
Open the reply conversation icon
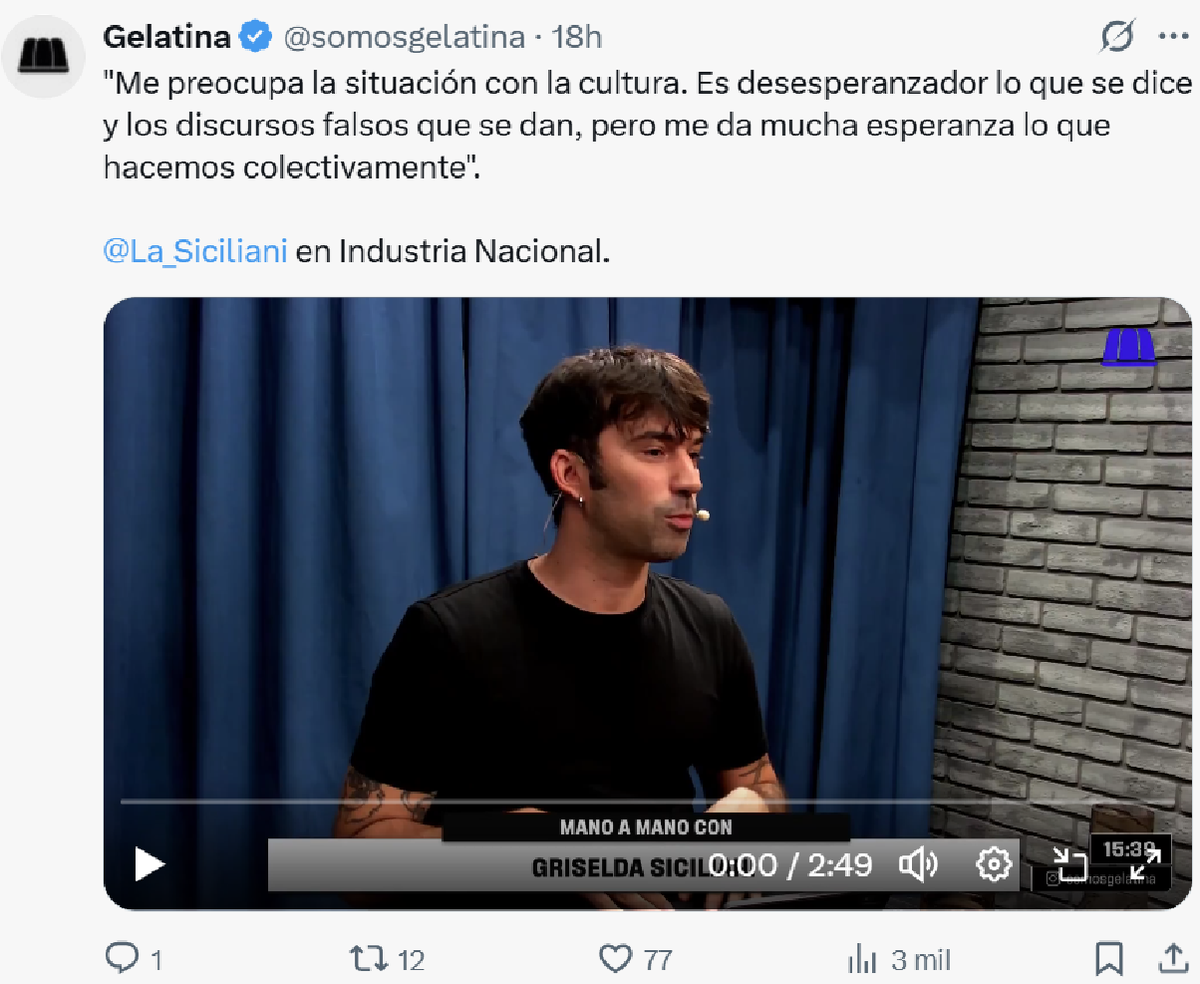click(x=124, y=958)
